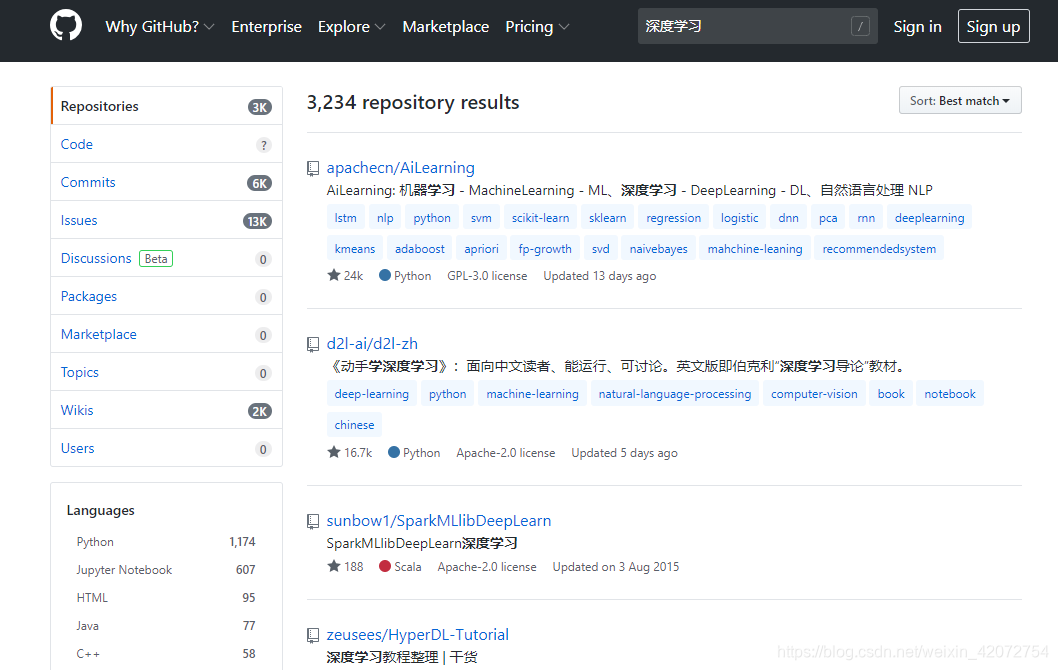Click the svm topic tag
The height and width of the screenshot is (670, 1058).
(481, 217)
